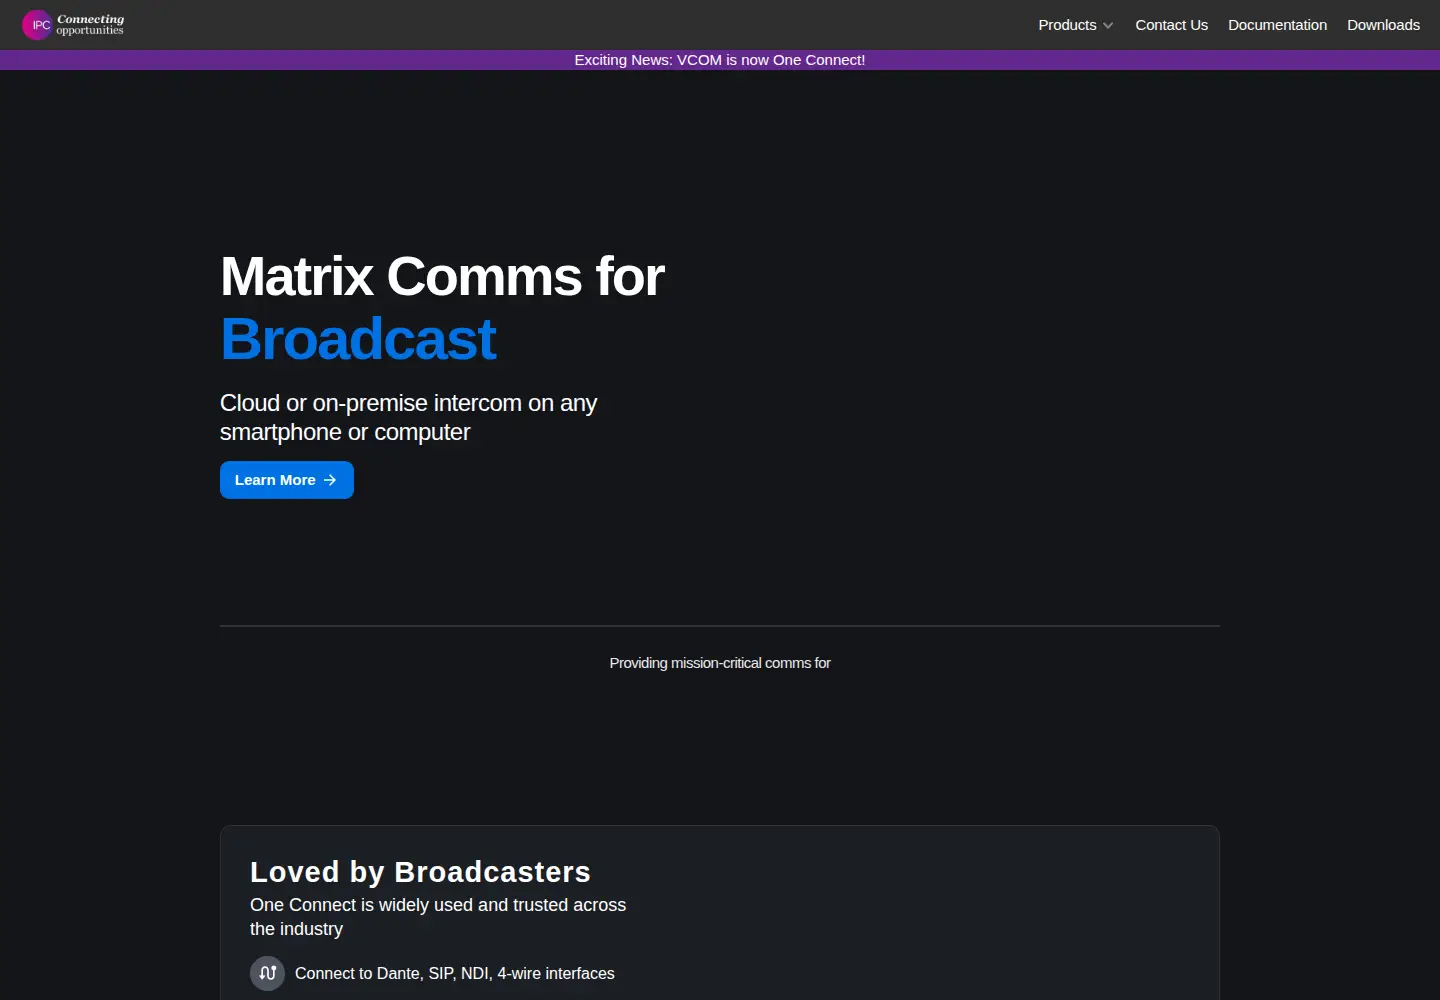Click the Matrix Comms for heading

coord(442,276)
